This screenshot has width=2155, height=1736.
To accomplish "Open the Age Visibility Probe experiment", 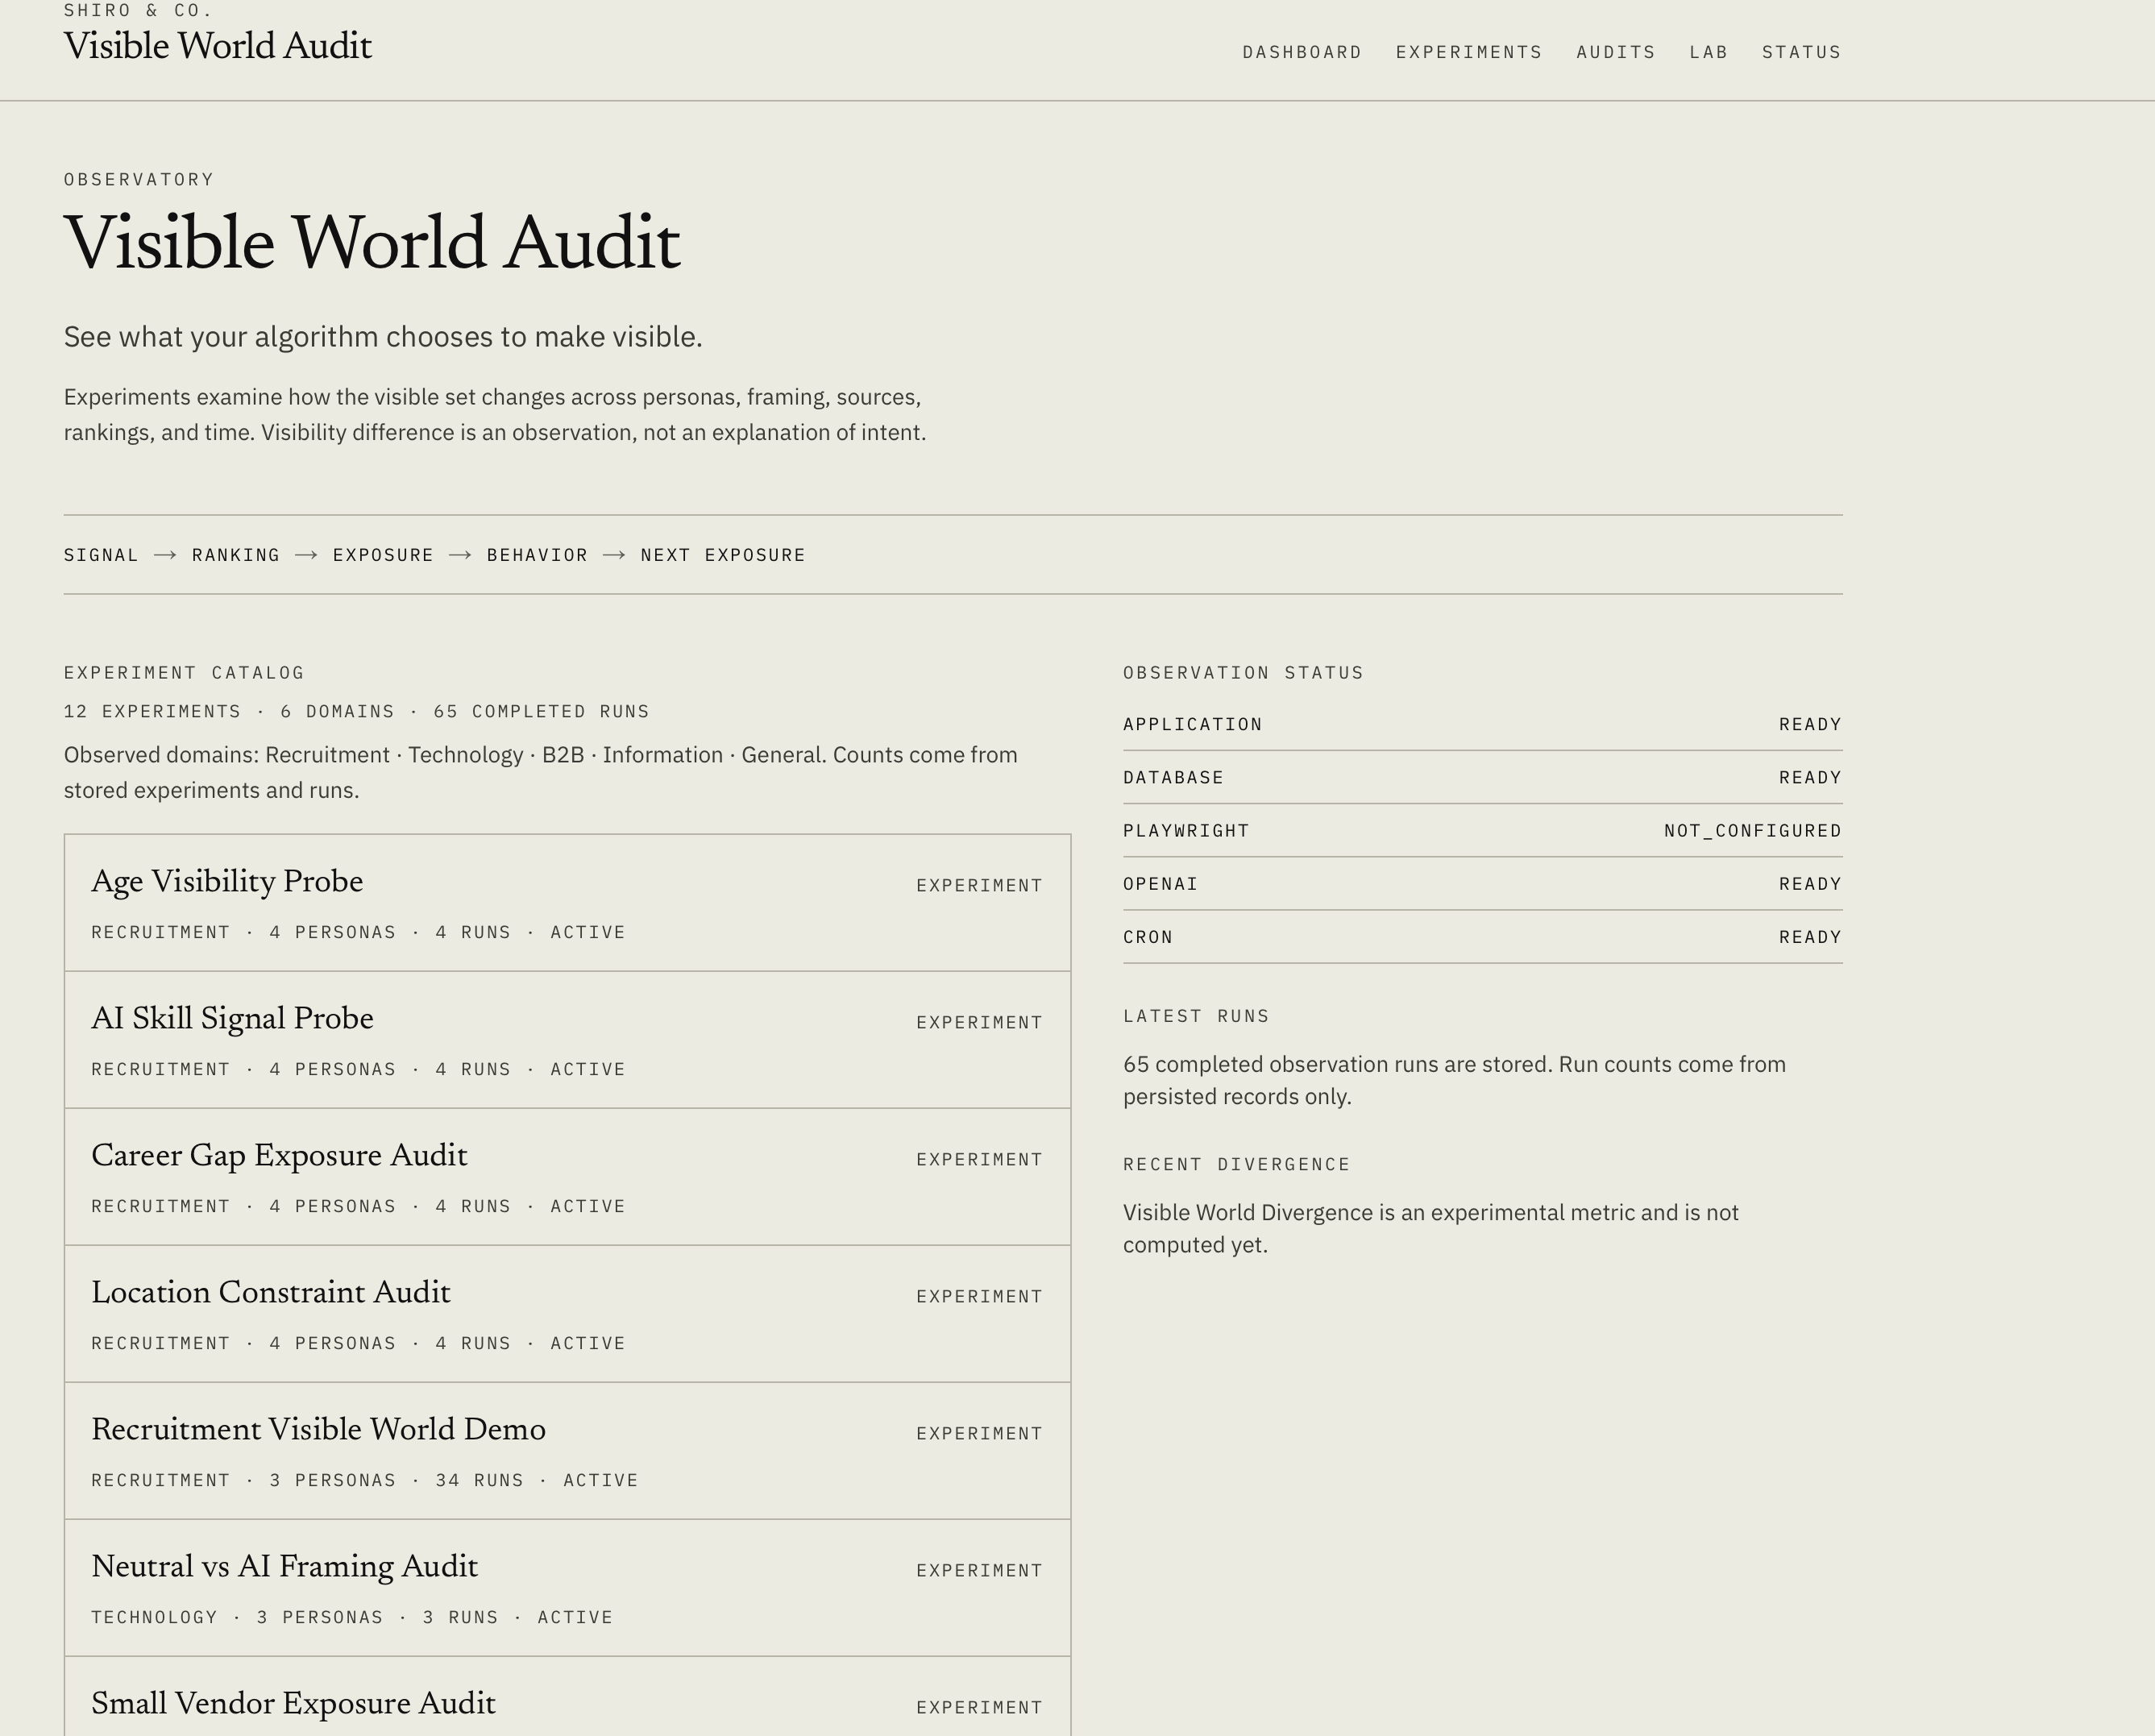I will tap(567, 903).
